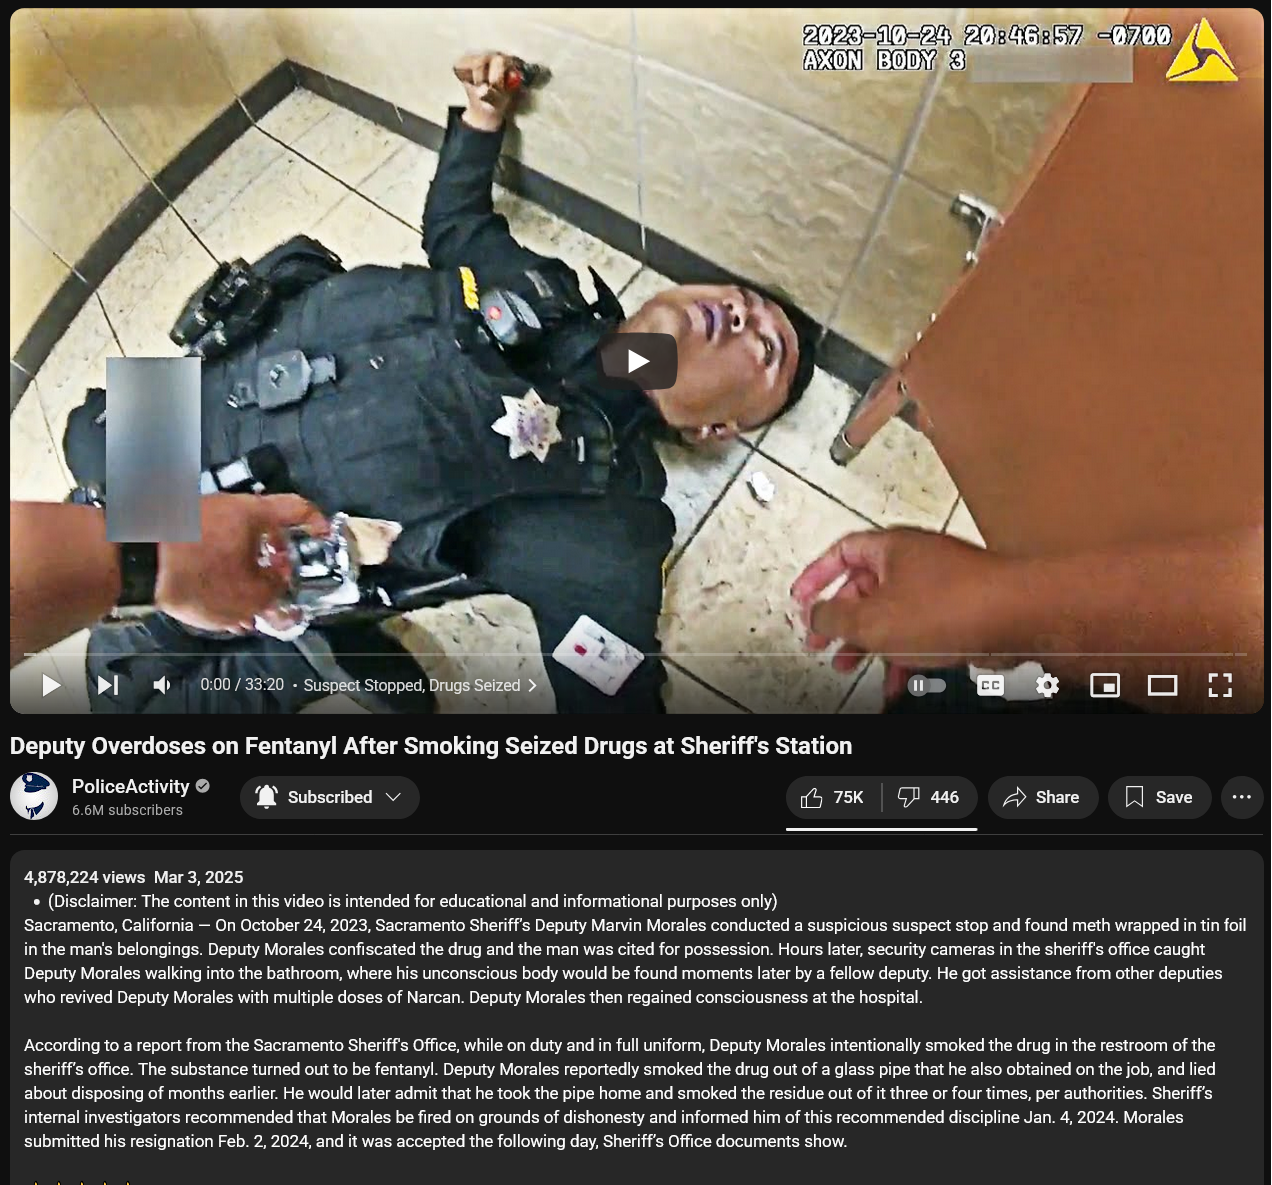1272x1185 pixels.
Task: Dislike the video
Action: 929,797
